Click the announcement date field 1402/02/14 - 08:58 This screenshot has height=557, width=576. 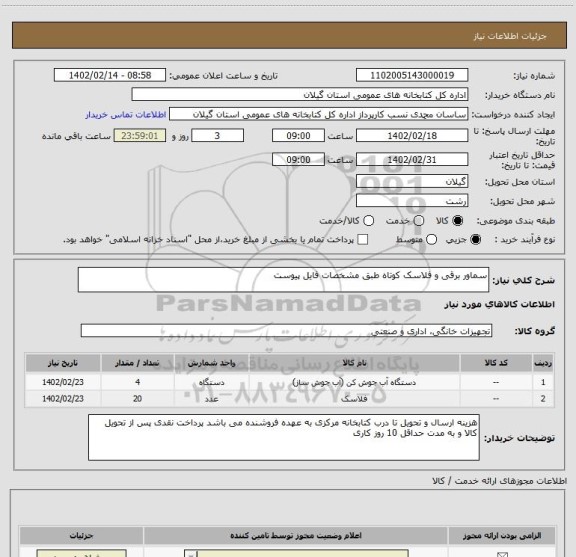pyautogui.click(x=110, y=75)
